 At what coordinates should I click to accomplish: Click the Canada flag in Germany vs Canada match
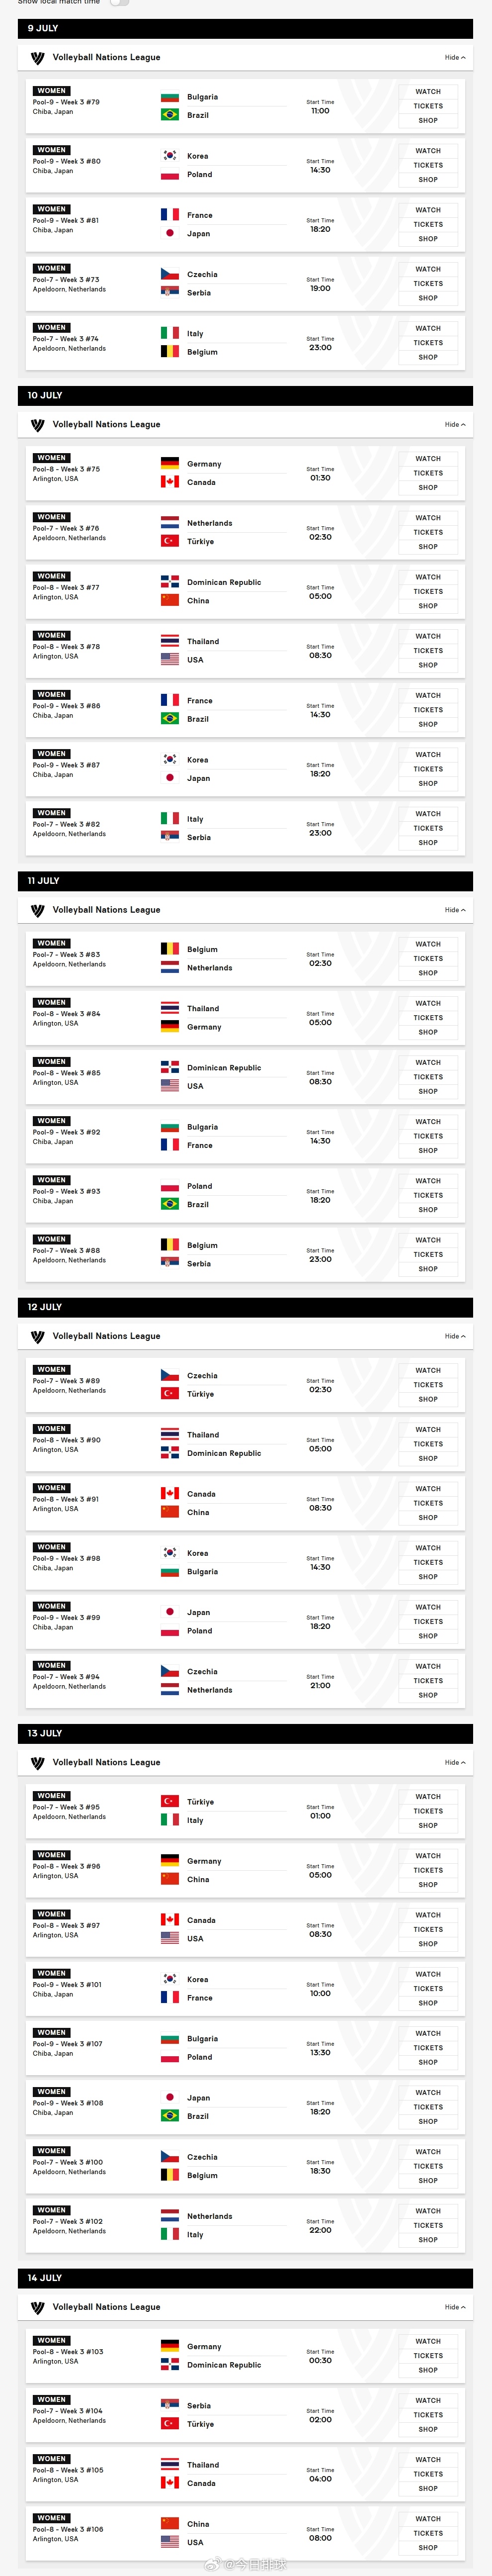170,482
